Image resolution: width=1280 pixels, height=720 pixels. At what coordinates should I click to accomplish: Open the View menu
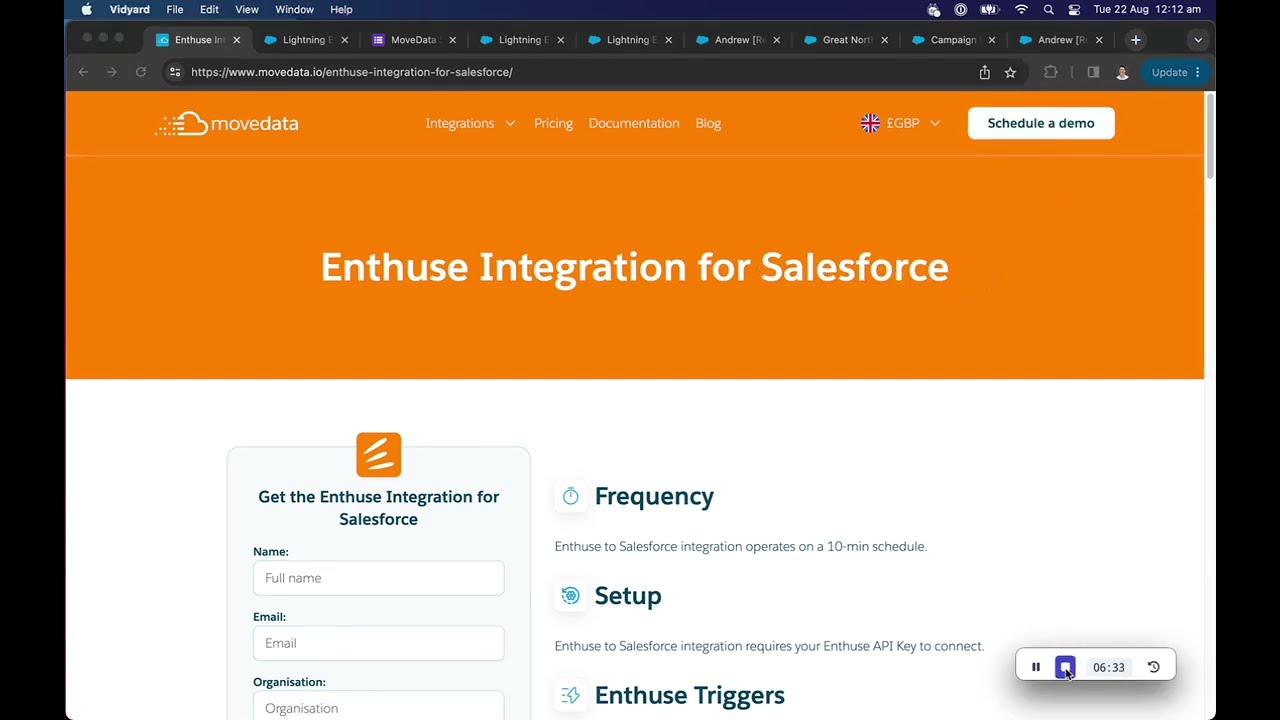[247, 9]
